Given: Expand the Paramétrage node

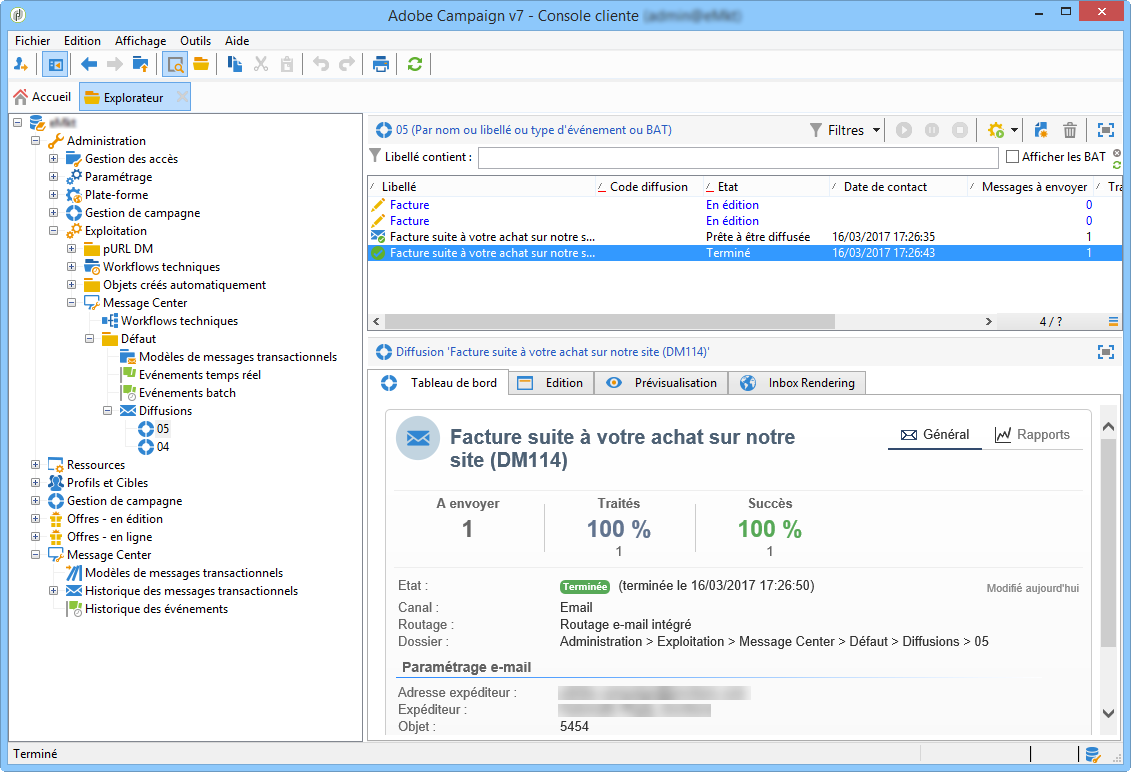Looking at the screenshot, I should (x=53, y=177).
